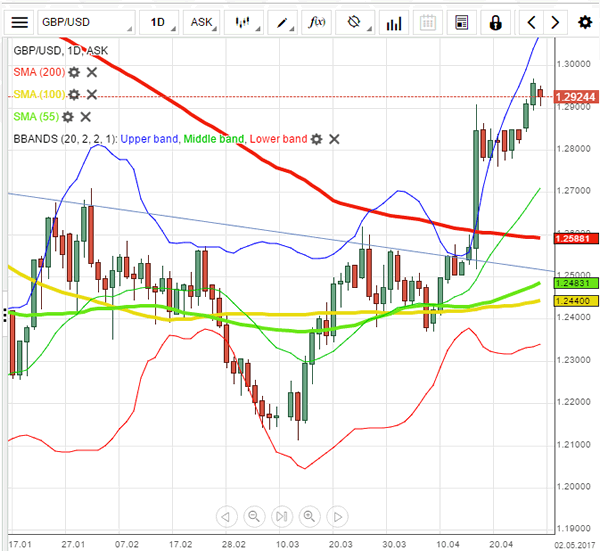Open the hamburger main menu
The image size is (600, 551).
click(x=20, y=23)
